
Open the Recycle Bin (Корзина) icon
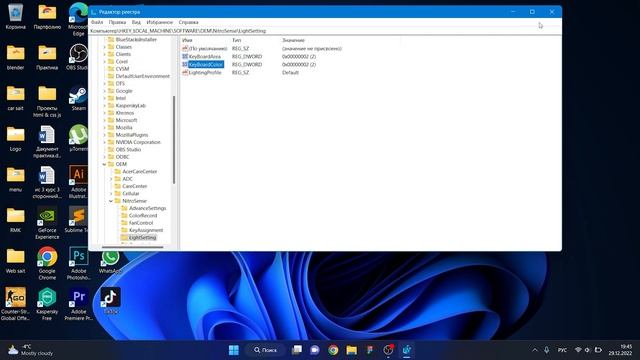tap(15, 16)
